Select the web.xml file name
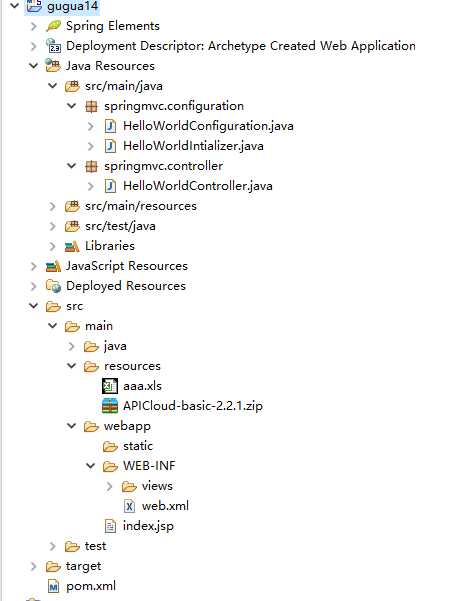The height and width of the screenshot is (601, 451). [x=165, y=506]
